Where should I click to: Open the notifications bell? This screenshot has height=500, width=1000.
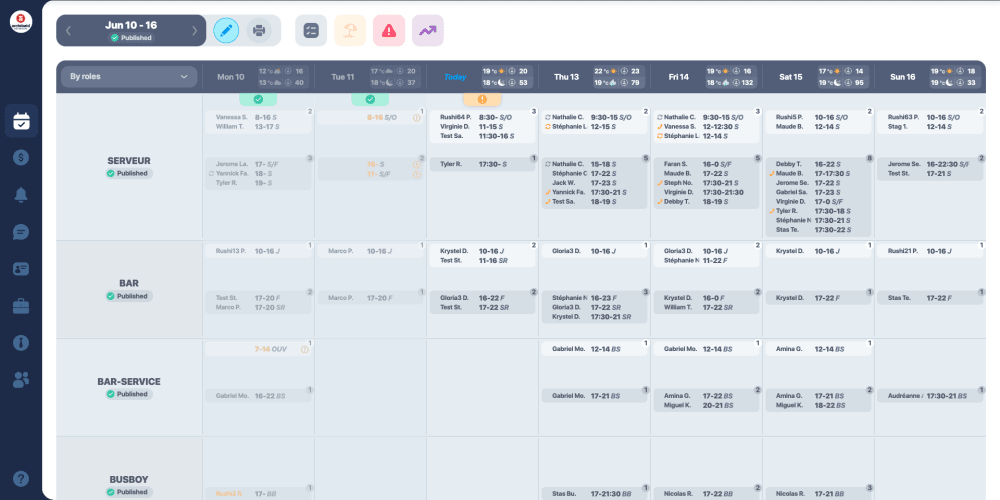pos(21,195)
